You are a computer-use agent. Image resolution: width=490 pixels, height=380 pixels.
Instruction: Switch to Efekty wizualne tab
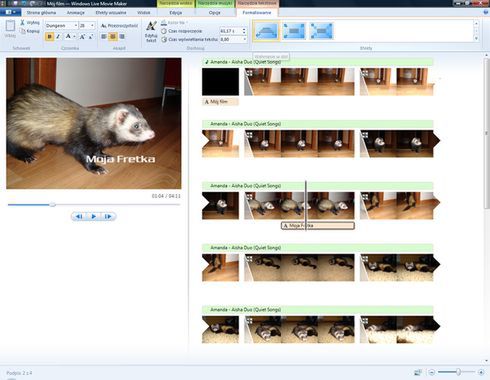(111, 13)
